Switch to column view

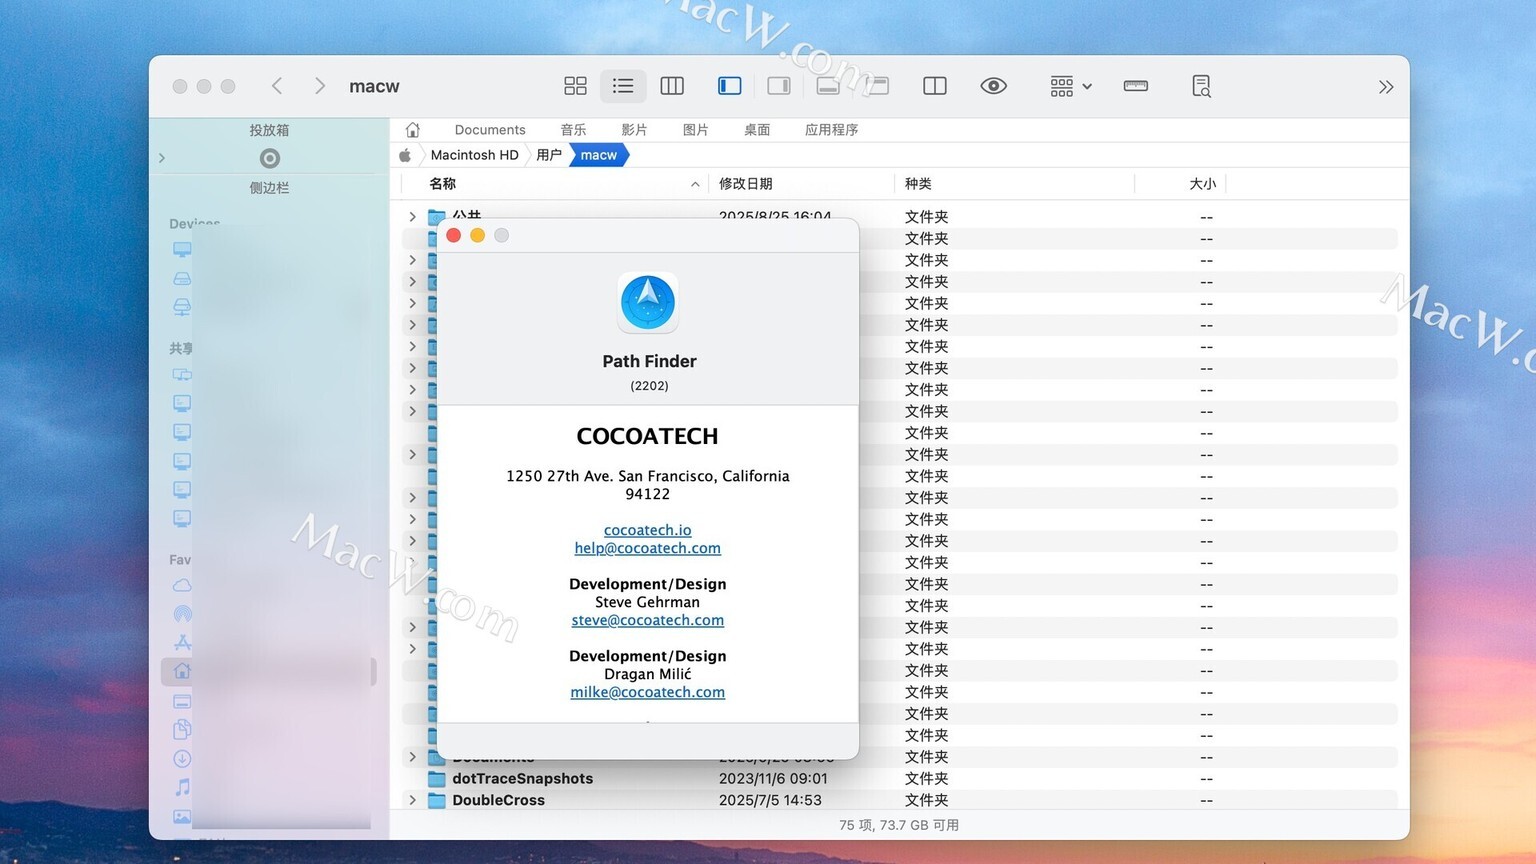click(x=672, y=86)
